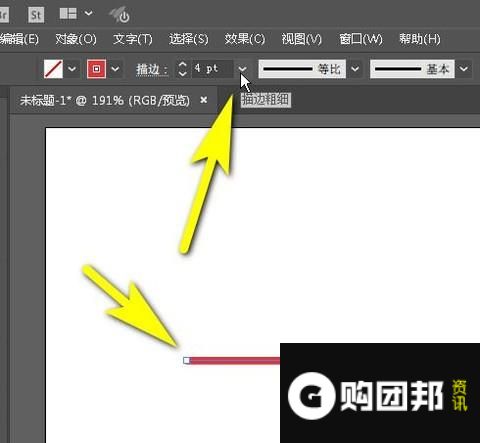Expand the fill color dropdown arrow
This screenshot has height=443, width=480.
tap(72, 69)
